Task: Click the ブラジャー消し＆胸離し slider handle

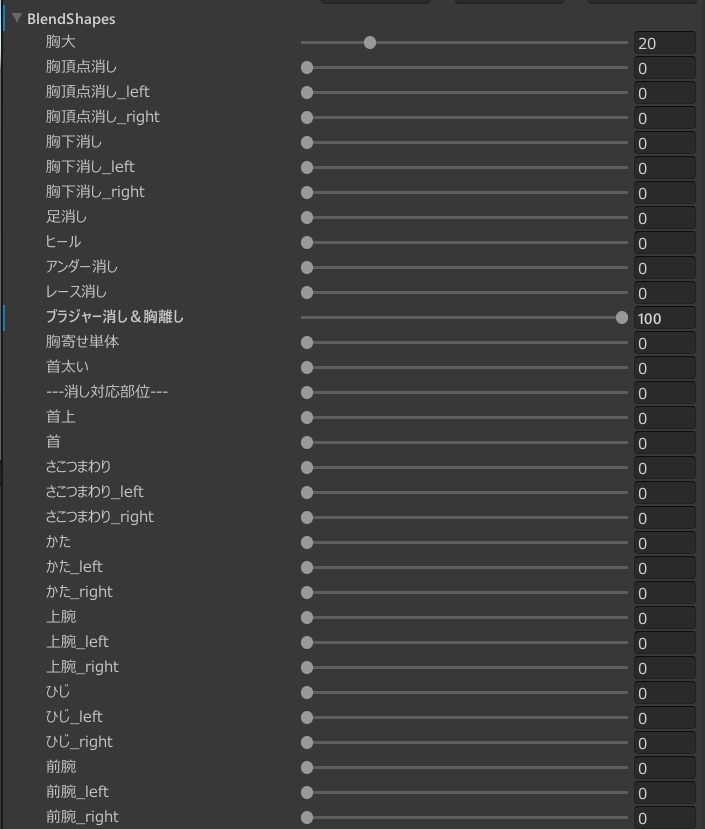Action: [622, 318]
